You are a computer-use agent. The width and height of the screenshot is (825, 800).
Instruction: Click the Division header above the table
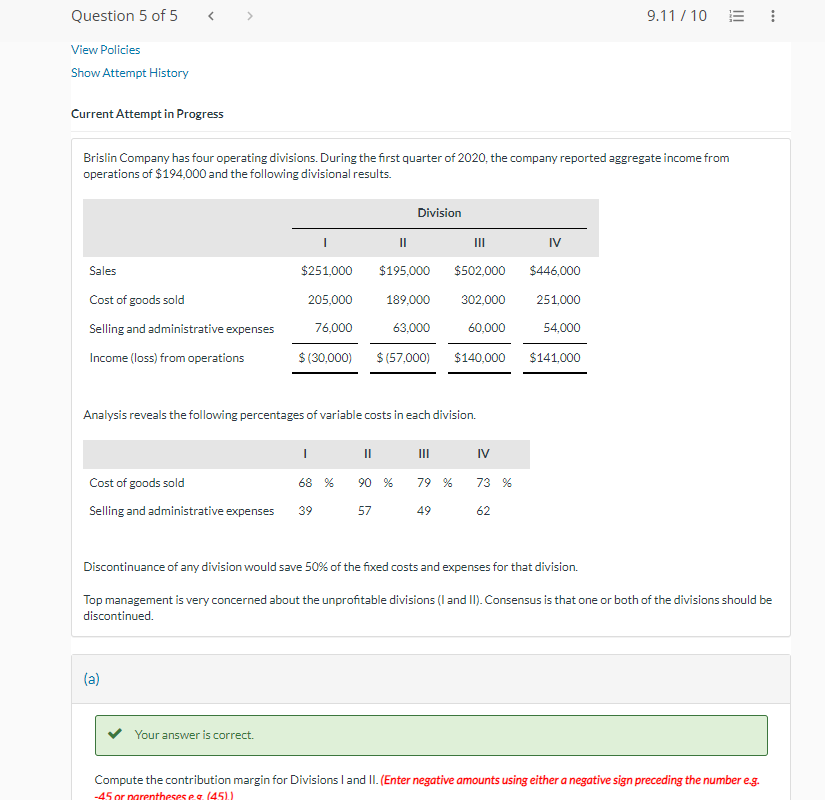pyautogui.click(x=439, y=212)
